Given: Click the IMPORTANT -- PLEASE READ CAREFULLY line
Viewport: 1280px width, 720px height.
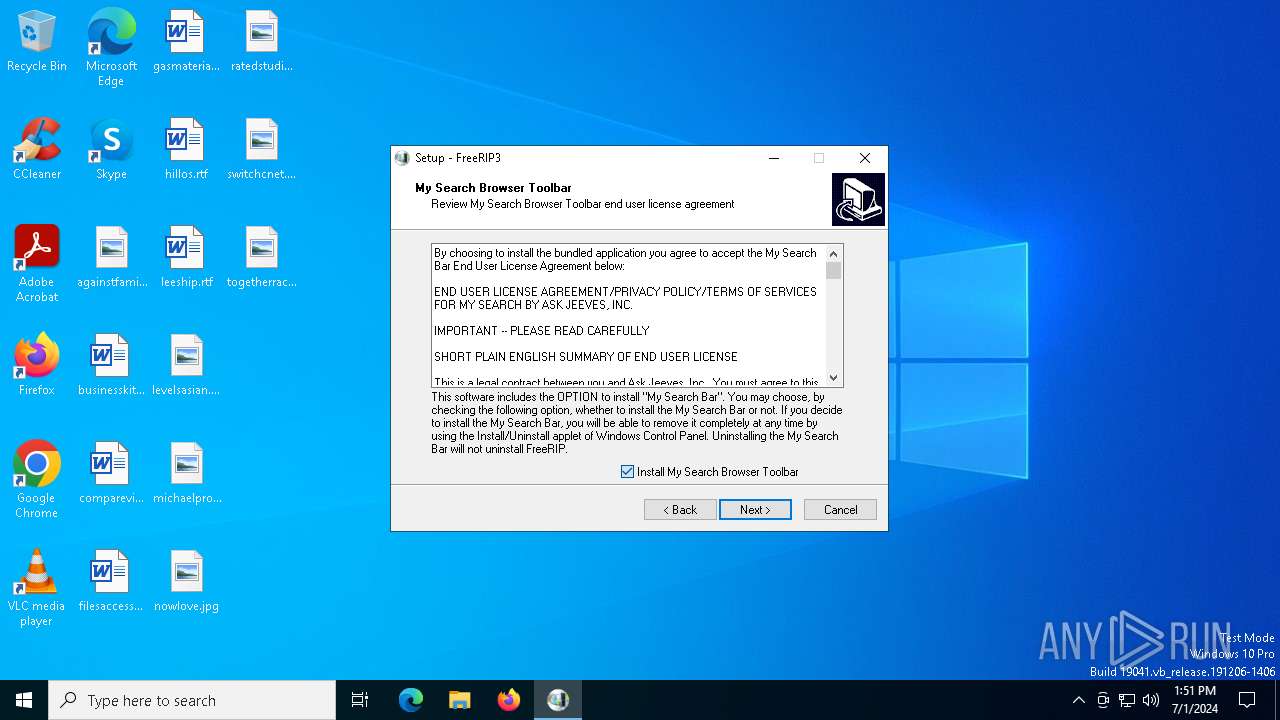Looking at the screenshot, I should tap(542, 331).
